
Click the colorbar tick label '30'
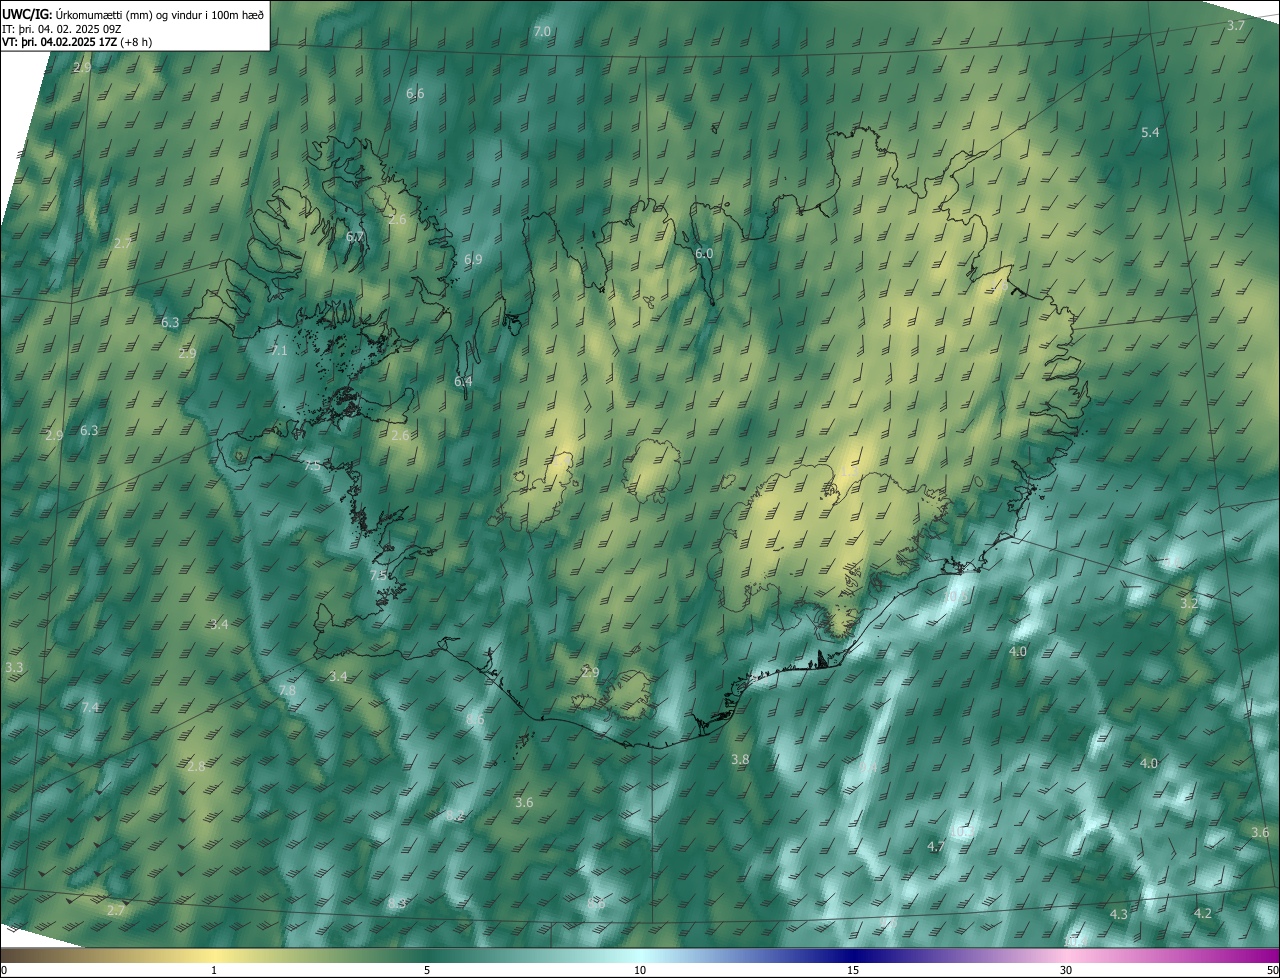pyautogui.click(x=1066, y=971)
